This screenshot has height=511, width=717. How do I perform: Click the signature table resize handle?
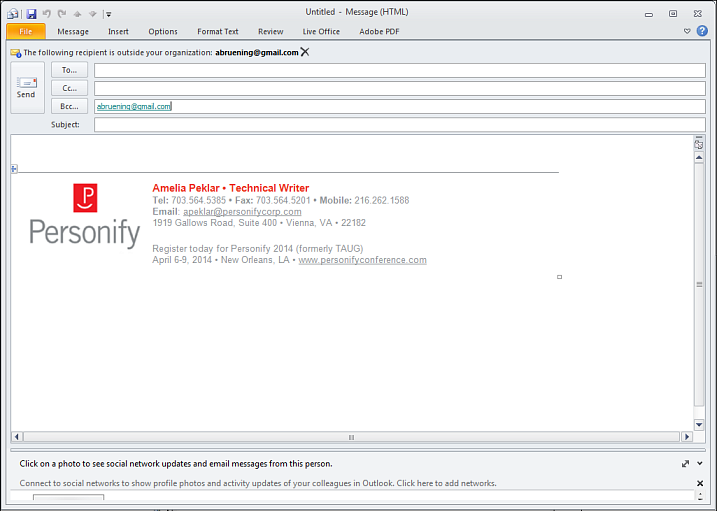pyautogui.click(x=559, y=277)
